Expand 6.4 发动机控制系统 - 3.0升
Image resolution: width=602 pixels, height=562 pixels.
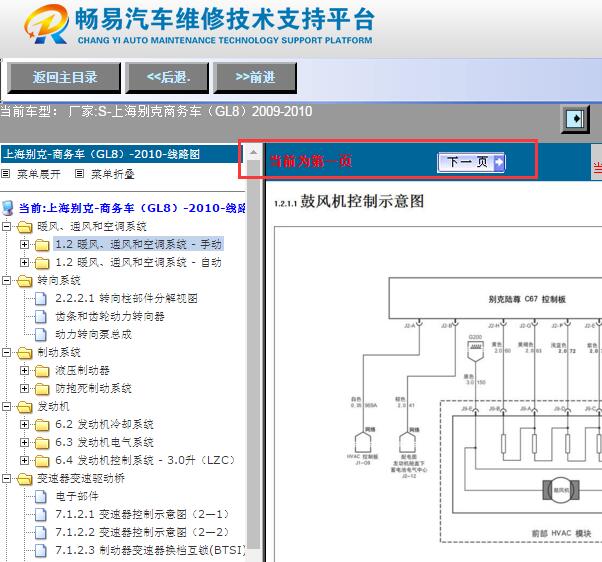point(25,460)
